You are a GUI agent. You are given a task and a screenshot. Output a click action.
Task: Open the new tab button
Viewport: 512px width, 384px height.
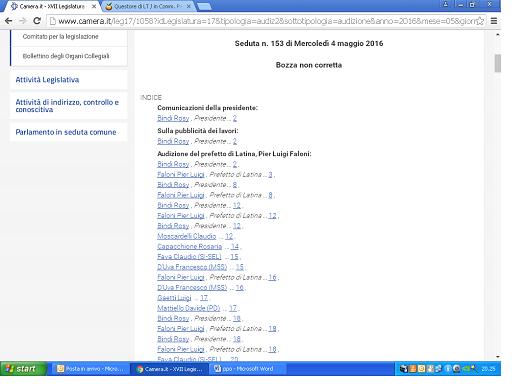coord(204,6)
